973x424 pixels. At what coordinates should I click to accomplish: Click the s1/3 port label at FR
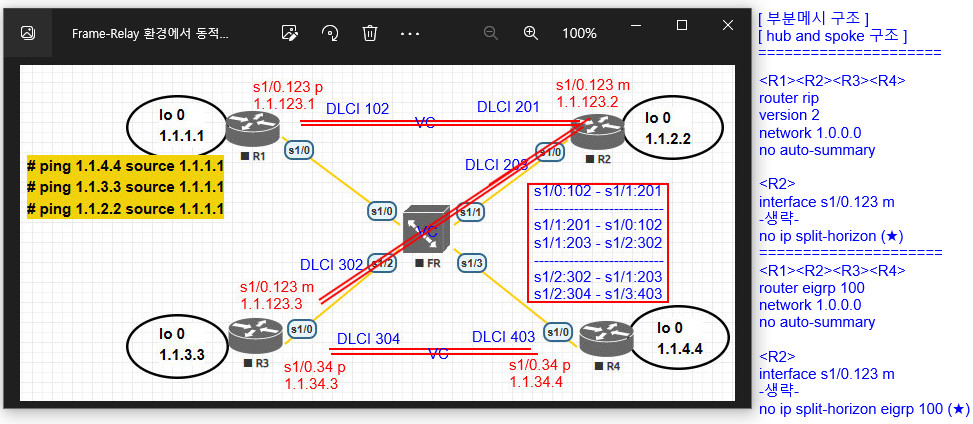coord(472,264)
